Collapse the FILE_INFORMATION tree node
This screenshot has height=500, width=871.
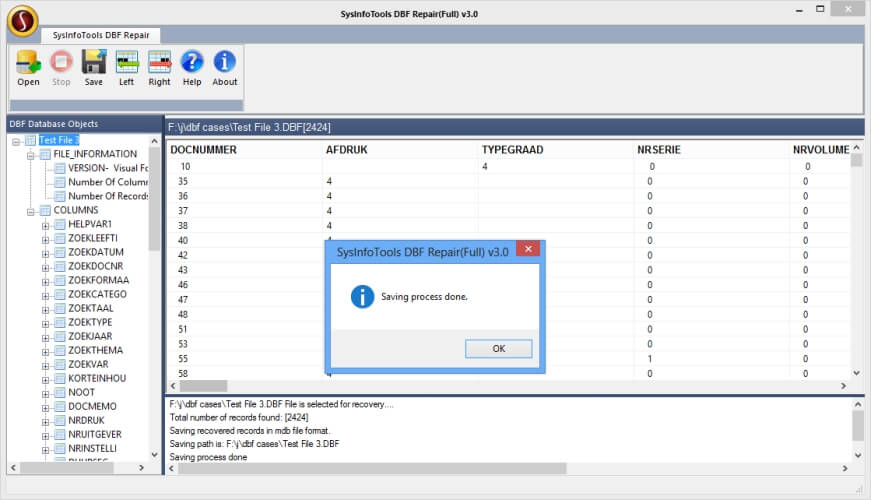(x=31, y=155)
